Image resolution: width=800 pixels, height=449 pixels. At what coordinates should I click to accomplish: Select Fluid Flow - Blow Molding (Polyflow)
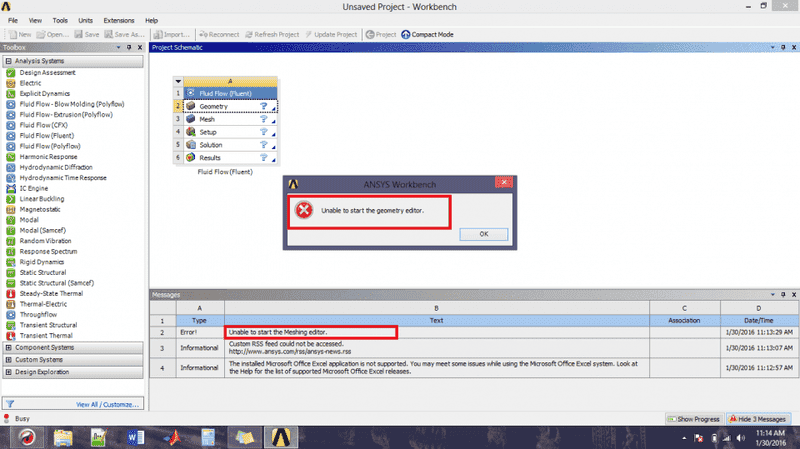(72, 105)
